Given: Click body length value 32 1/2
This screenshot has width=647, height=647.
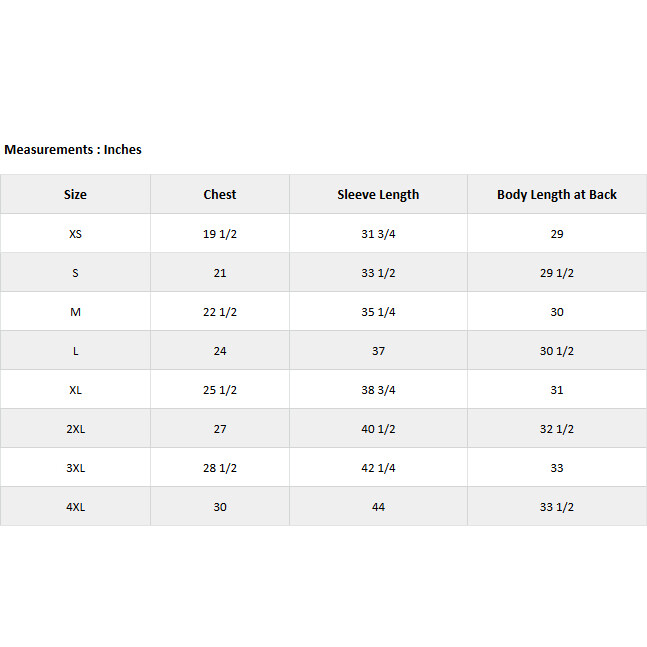Looking at the screenshot, I should [557, 429].
